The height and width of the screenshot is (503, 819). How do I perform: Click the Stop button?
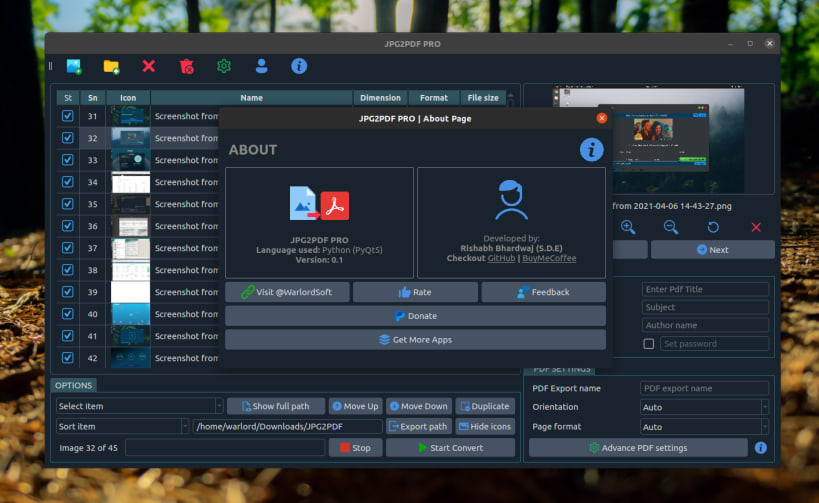(x=355, y=448)
